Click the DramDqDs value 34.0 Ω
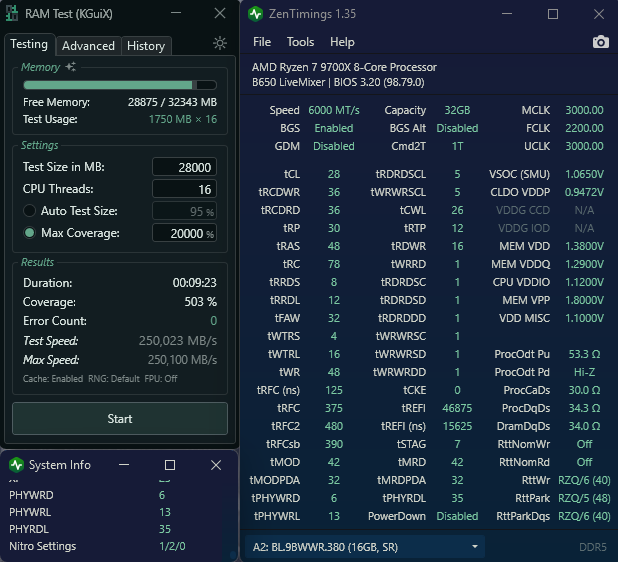 (x=584, y=426)
